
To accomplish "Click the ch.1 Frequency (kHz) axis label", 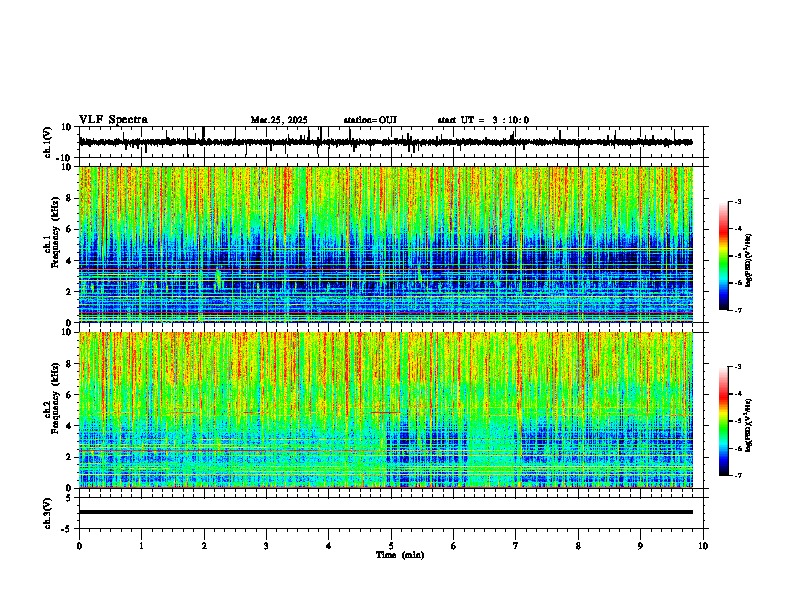I will [51, 232].
